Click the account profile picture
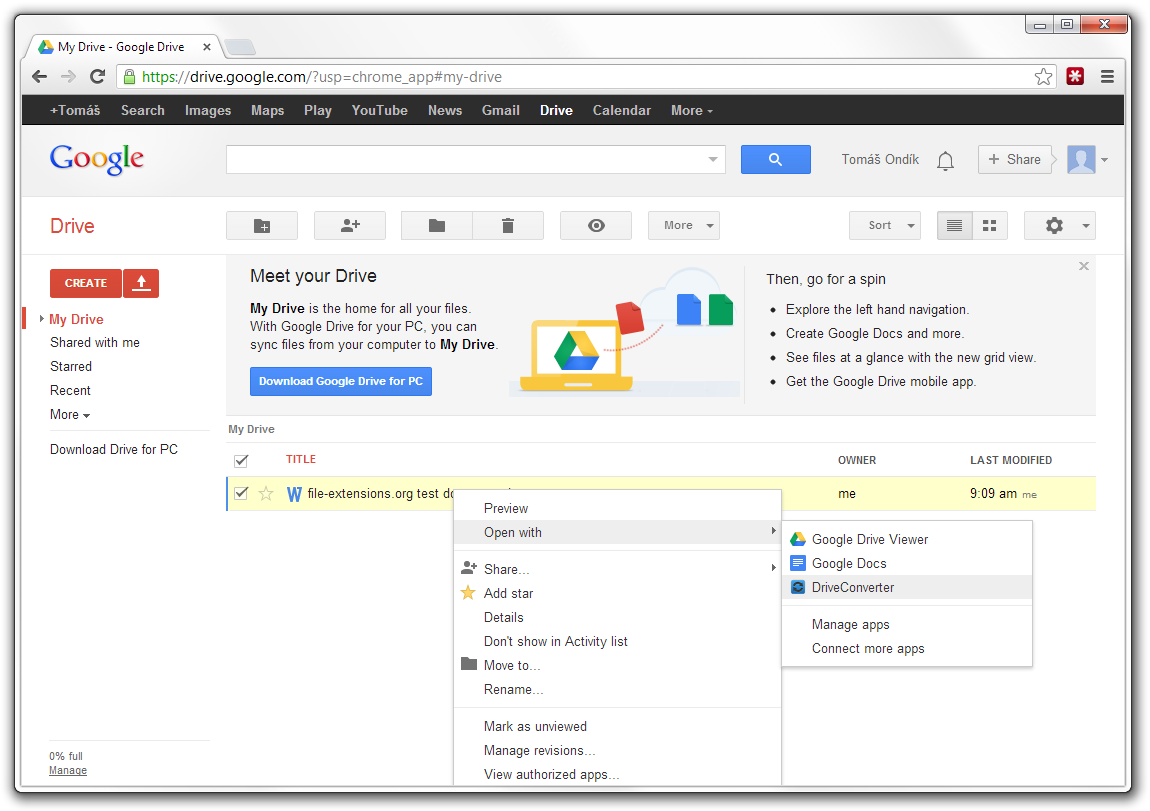This screenshot has height=811, width=1150. (1081, 160)
